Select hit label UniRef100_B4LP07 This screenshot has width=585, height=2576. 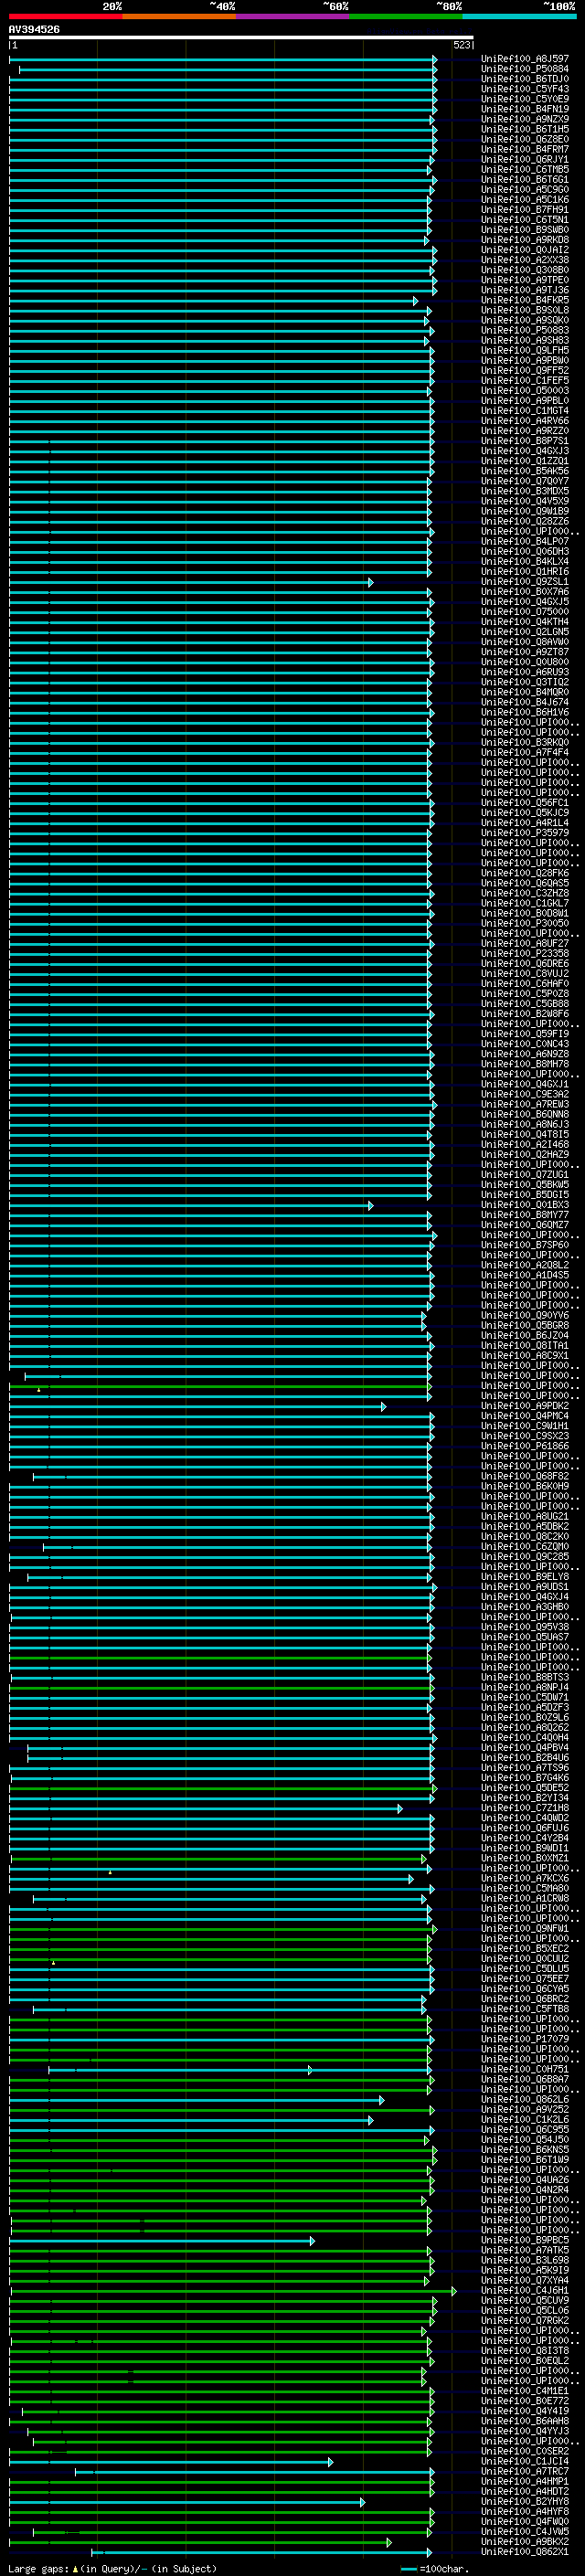point(525,542)
